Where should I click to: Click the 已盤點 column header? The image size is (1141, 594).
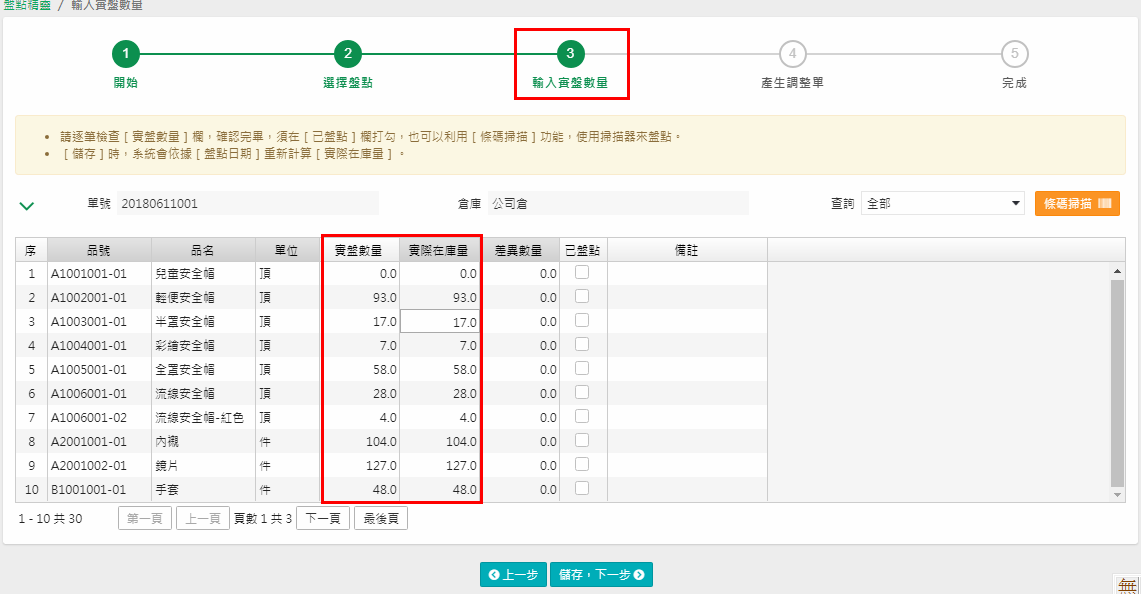tap(583, 250)
